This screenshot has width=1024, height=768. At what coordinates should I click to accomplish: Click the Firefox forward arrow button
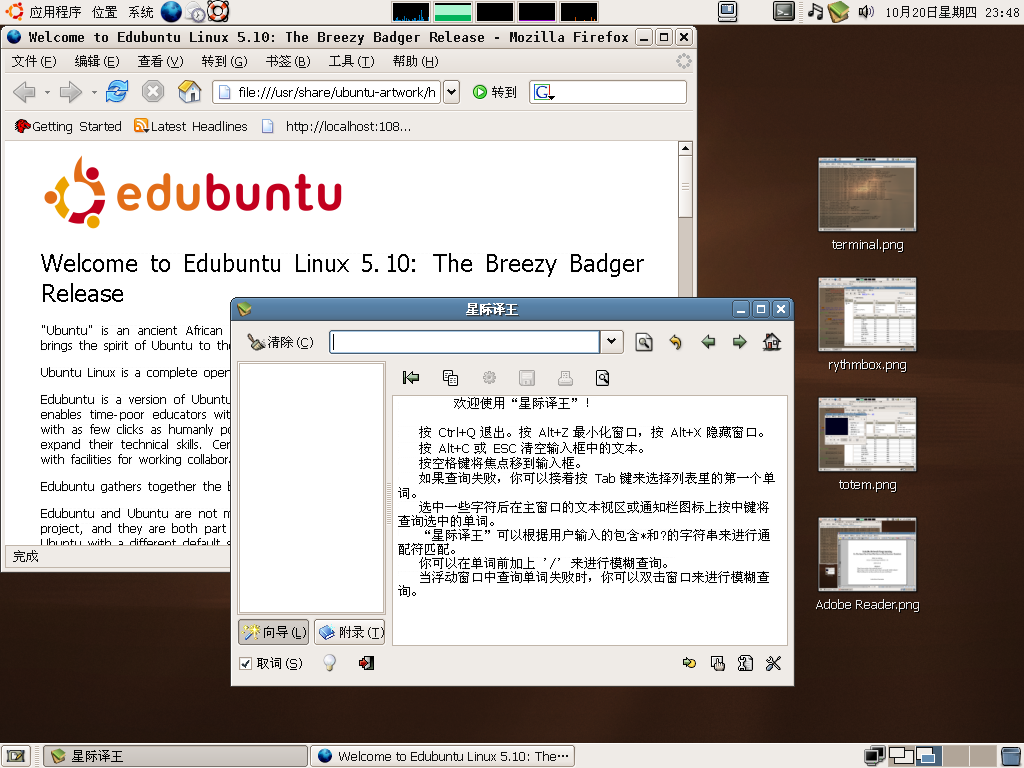click(x=71, y=92)
